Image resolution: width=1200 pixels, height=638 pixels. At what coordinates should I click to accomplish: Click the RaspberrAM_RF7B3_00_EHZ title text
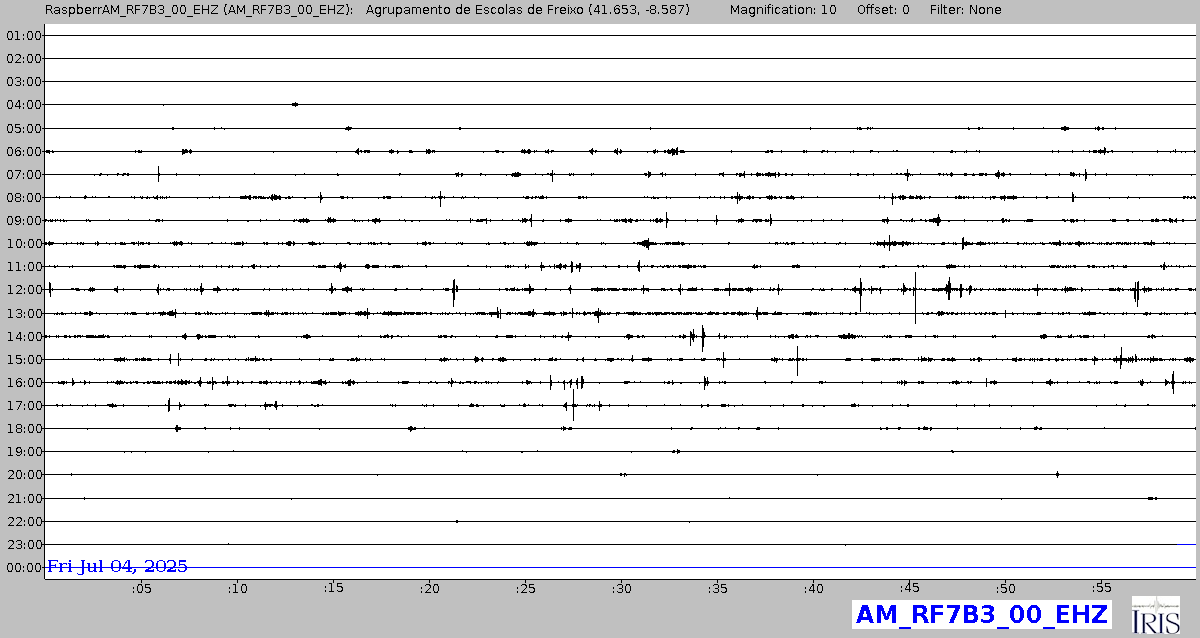[132, 10]
